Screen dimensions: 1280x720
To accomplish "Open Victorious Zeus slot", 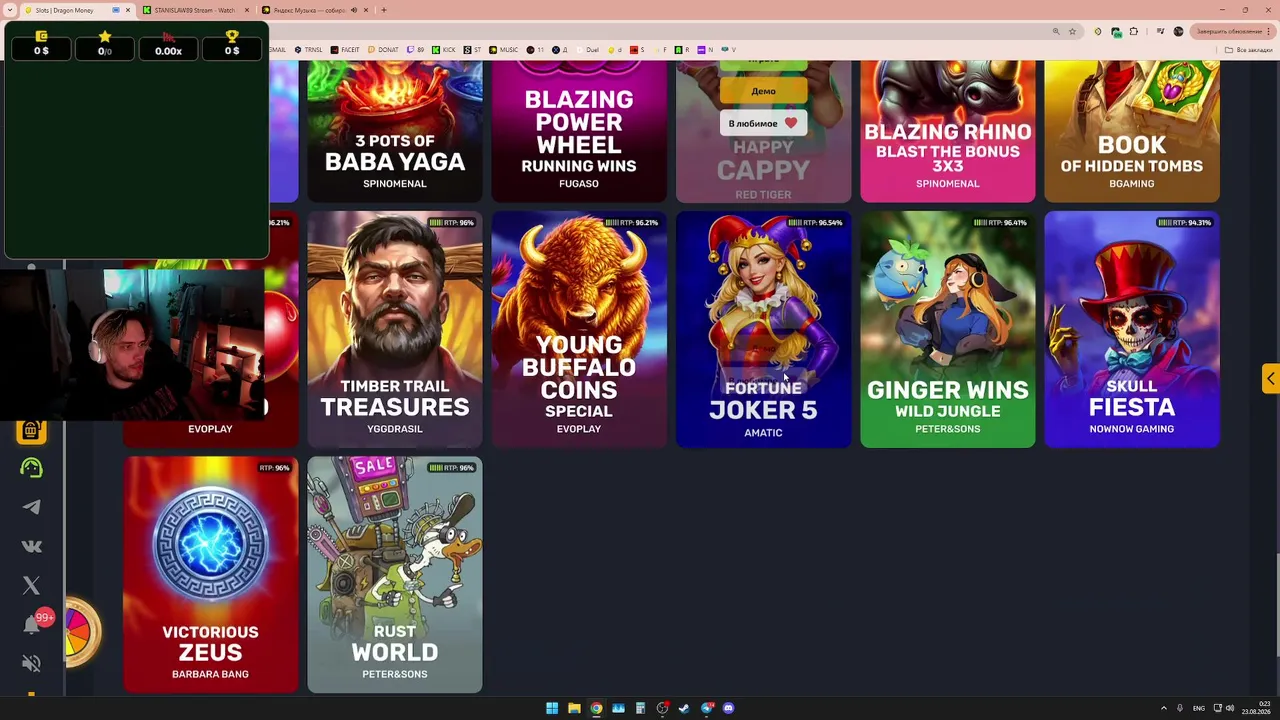I will point(211,575).
